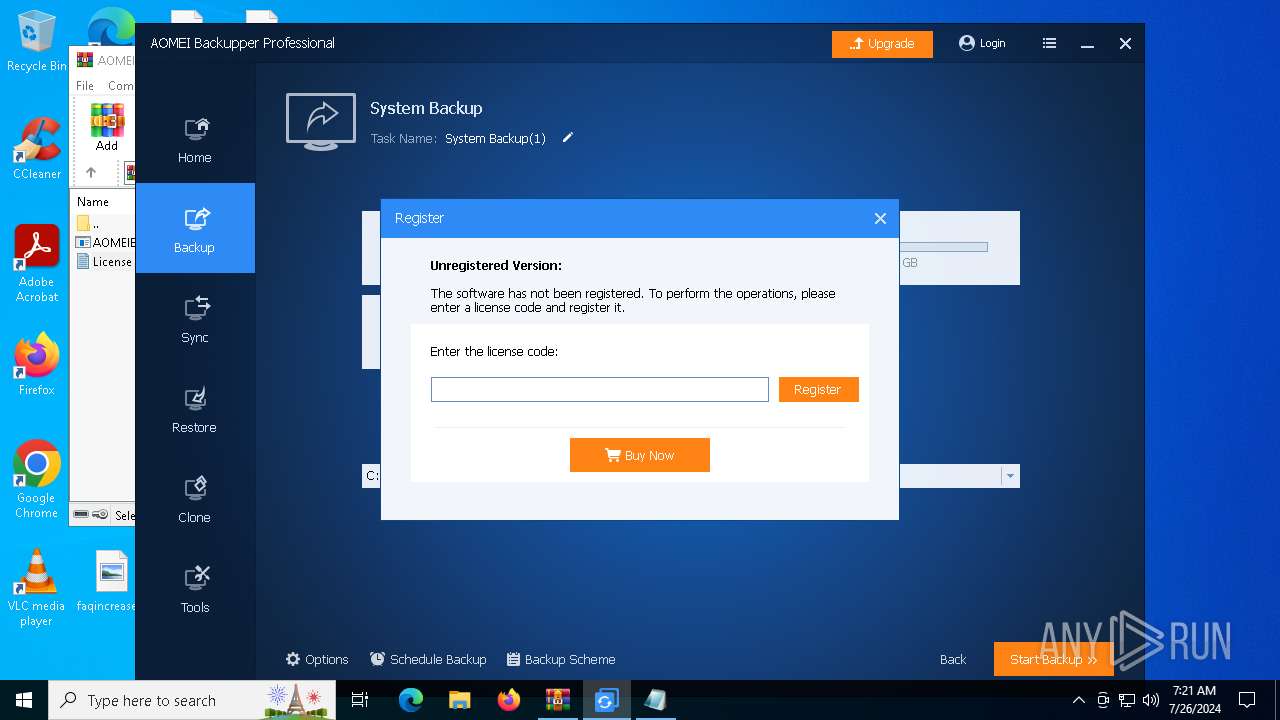Open File Explorer from the taskbar
1280x720 pixels.
point(459,700)
